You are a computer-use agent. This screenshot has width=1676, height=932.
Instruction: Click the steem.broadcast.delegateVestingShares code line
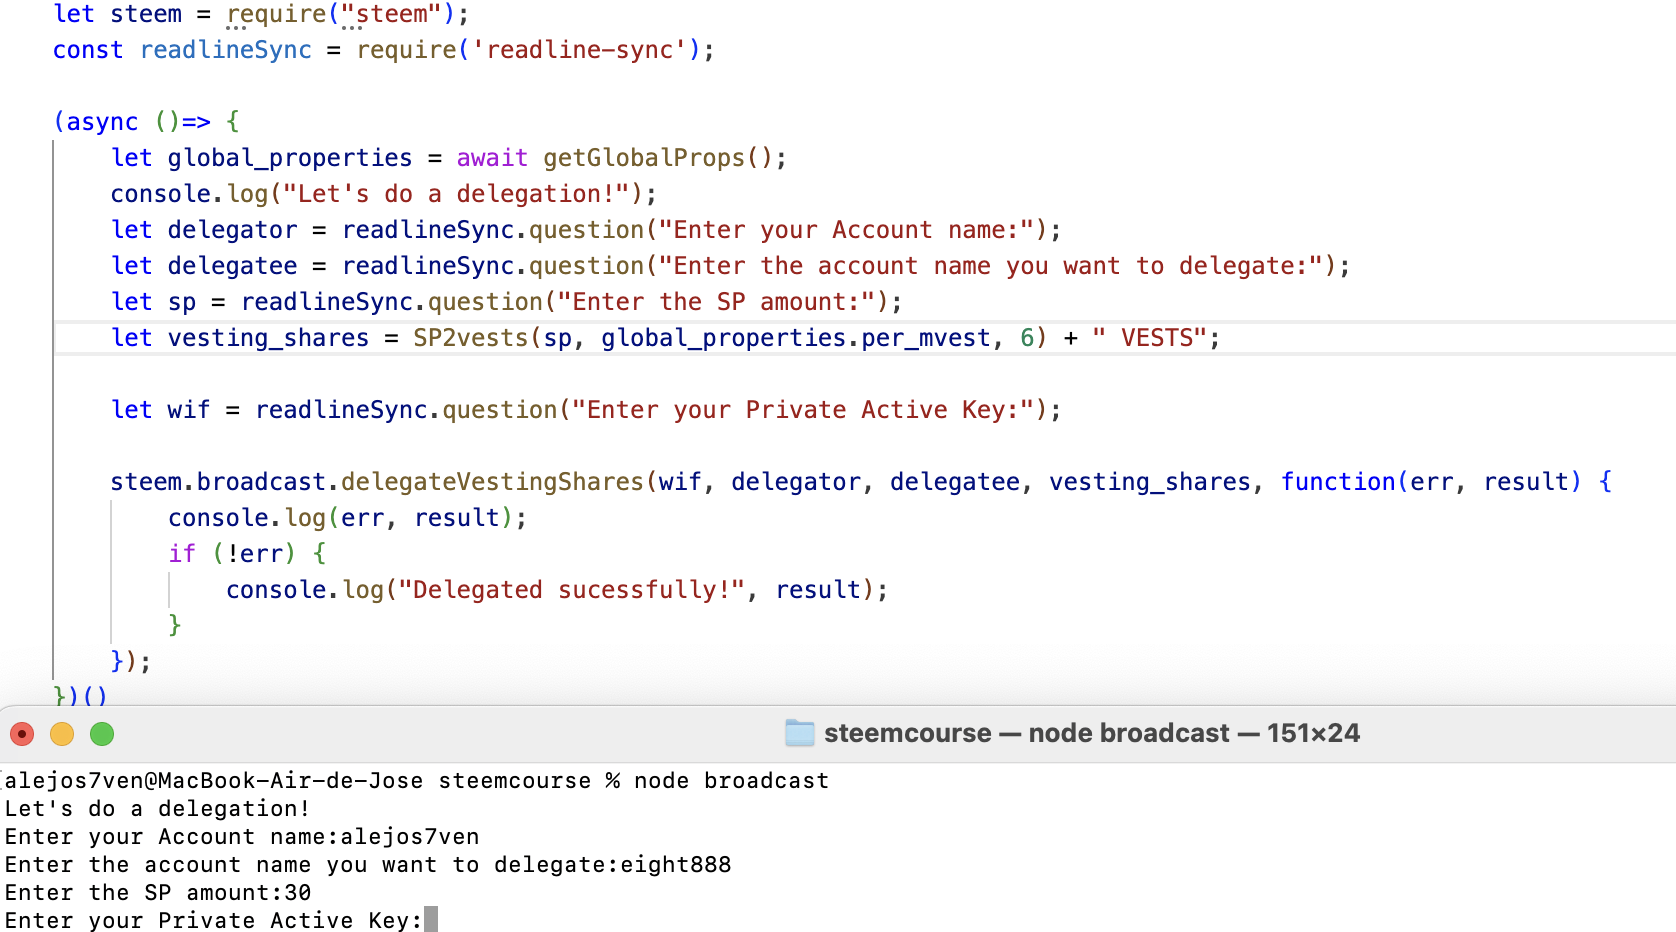861,482
